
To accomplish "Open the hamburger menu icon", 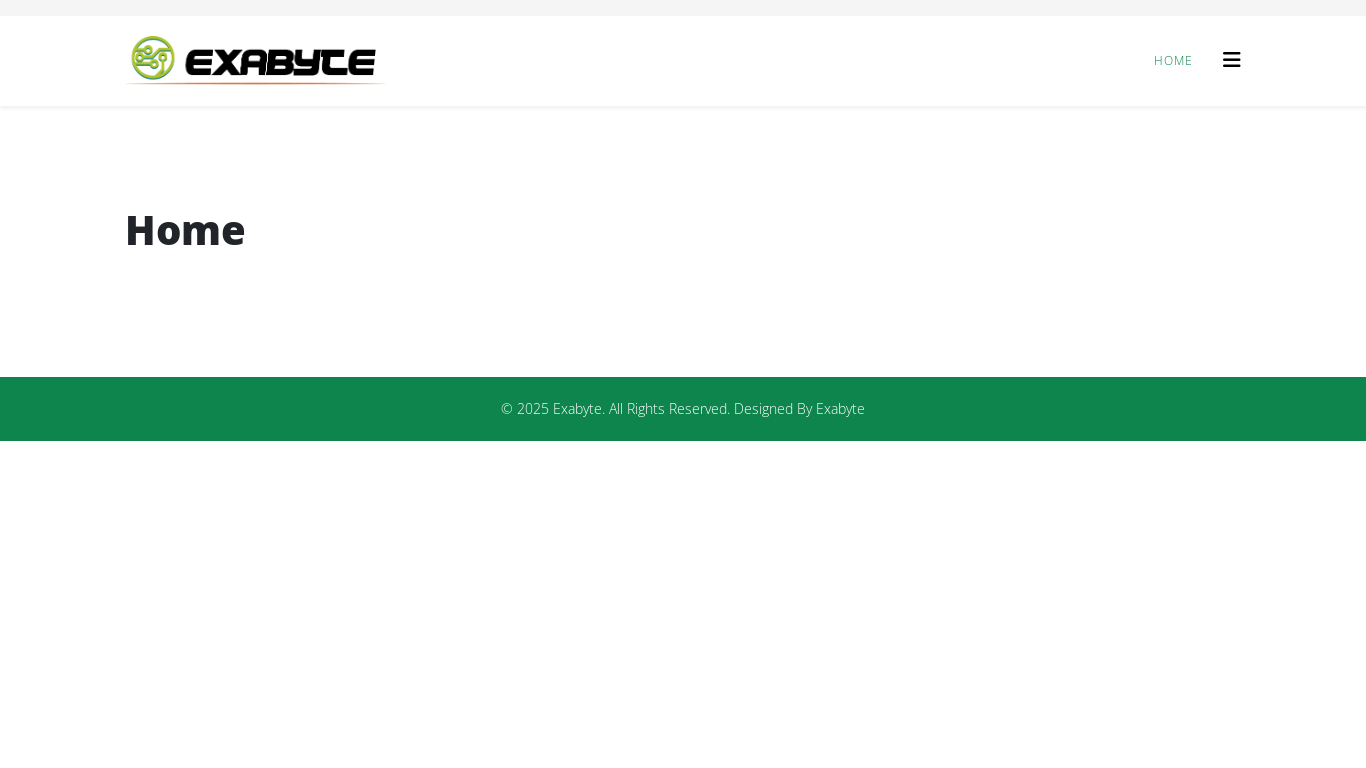I will 1231,60.
